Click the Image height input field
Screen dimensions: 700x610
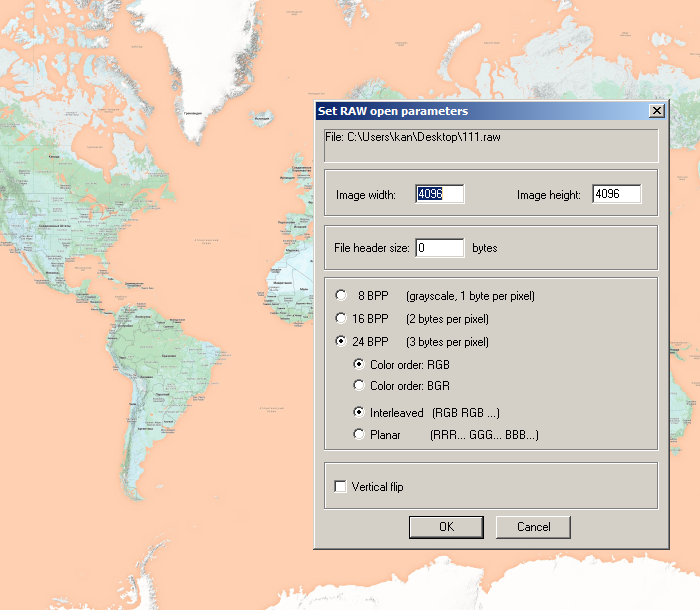pyautogui.click(x=616, y=194)
